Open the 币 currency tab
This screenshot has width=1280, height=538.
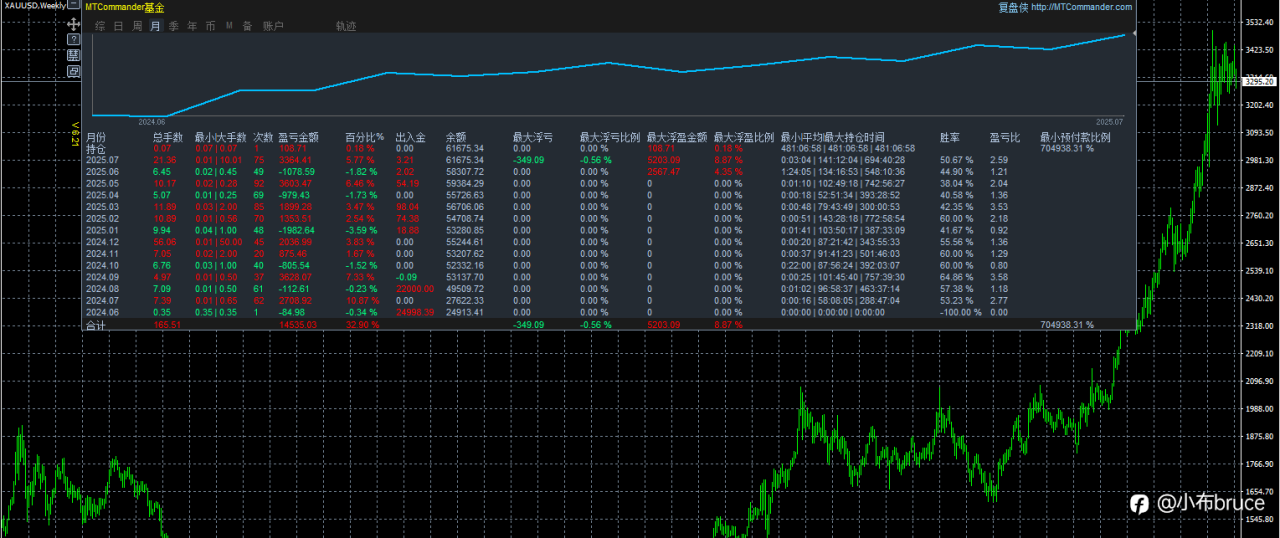coord(210,26)
